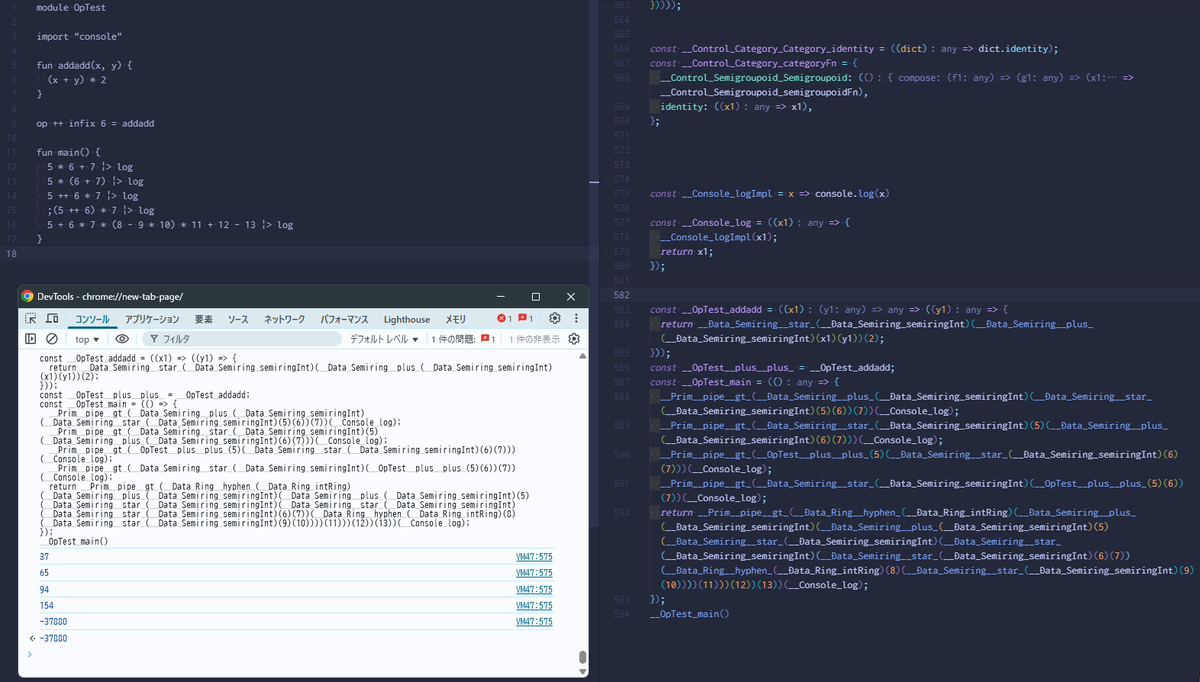
Task: Open VM47:575 source link beside output 65
Action: (534, 573)
